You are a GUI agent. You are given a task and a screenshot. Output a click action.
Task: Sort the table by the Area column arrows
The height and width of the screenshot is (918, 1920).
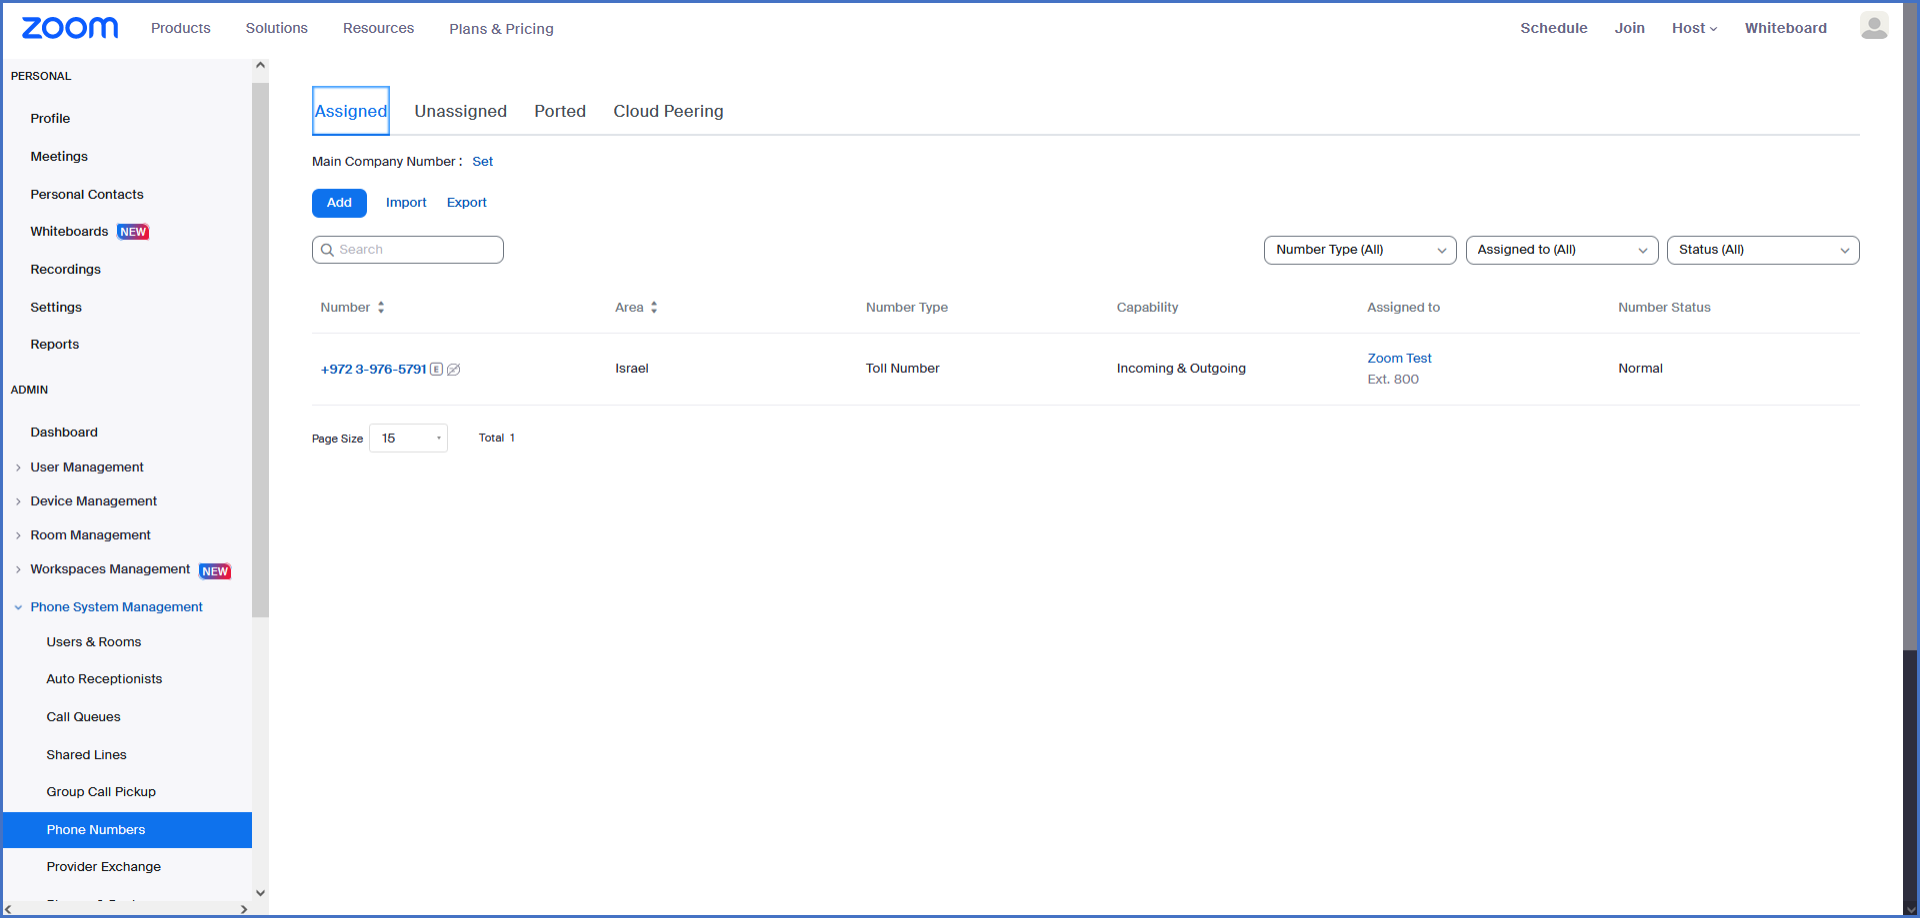[654, 308]
